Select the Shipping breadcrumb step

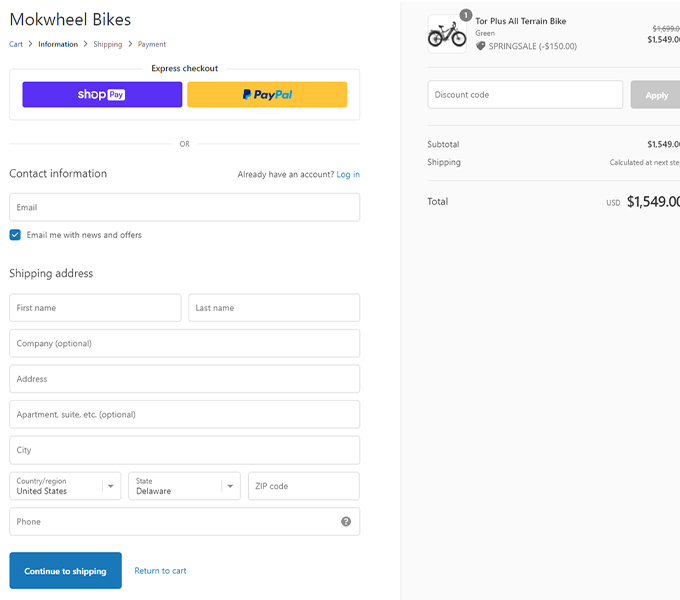click(x=108, y=44)
